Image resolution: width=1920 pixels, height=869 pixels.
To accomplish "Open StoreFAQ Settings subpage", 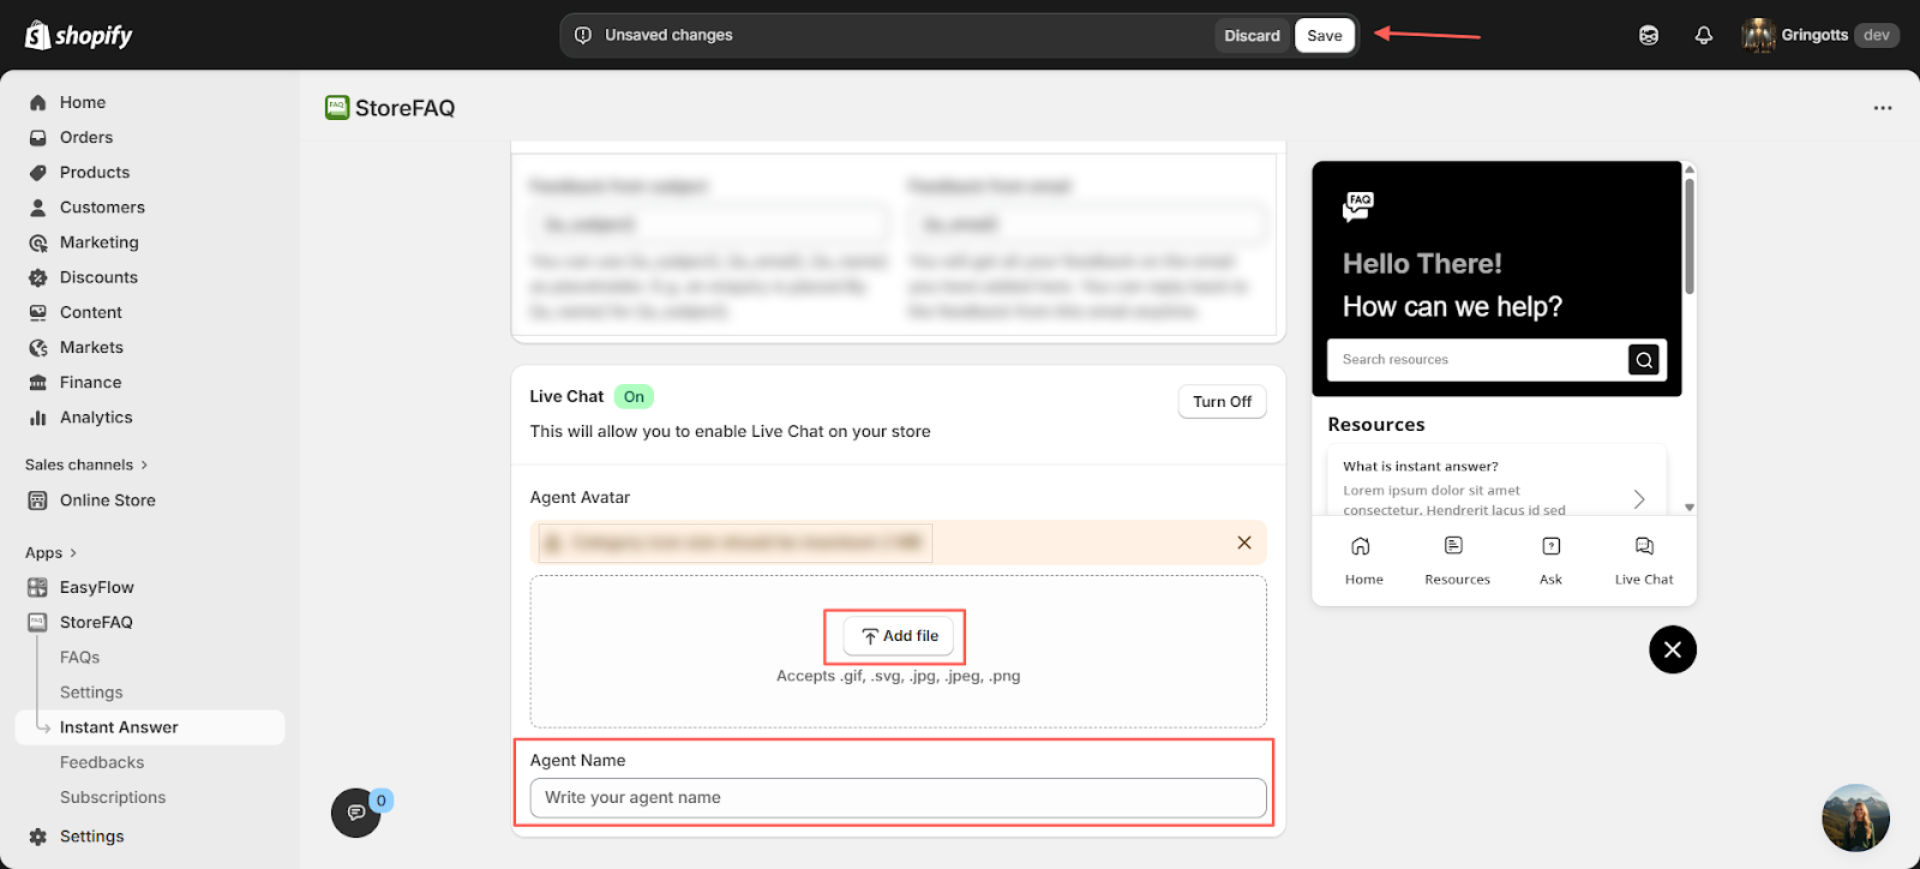I will click(91, 692).
